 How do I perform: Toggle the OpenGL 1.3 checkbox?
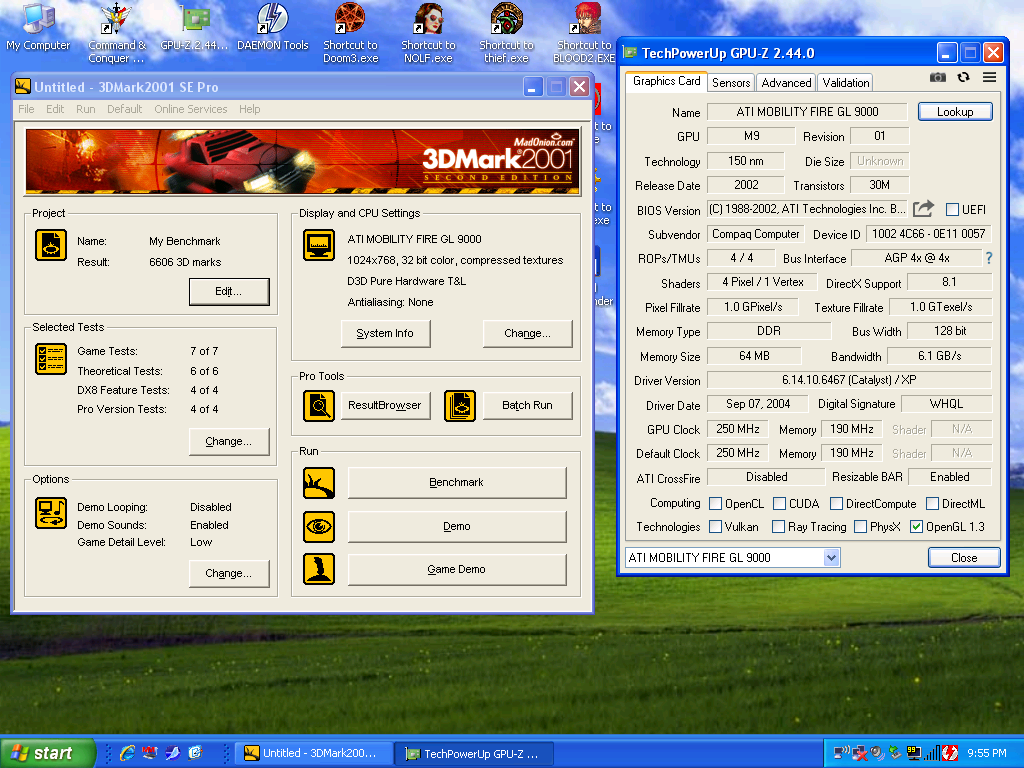916,527
